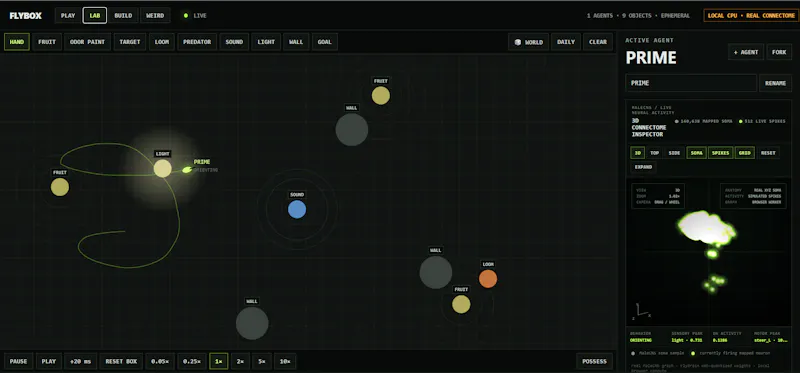Select the Wall circle beside the top Fruit
The width and height of the screenshot is (800, 373).
click(352, 130)
